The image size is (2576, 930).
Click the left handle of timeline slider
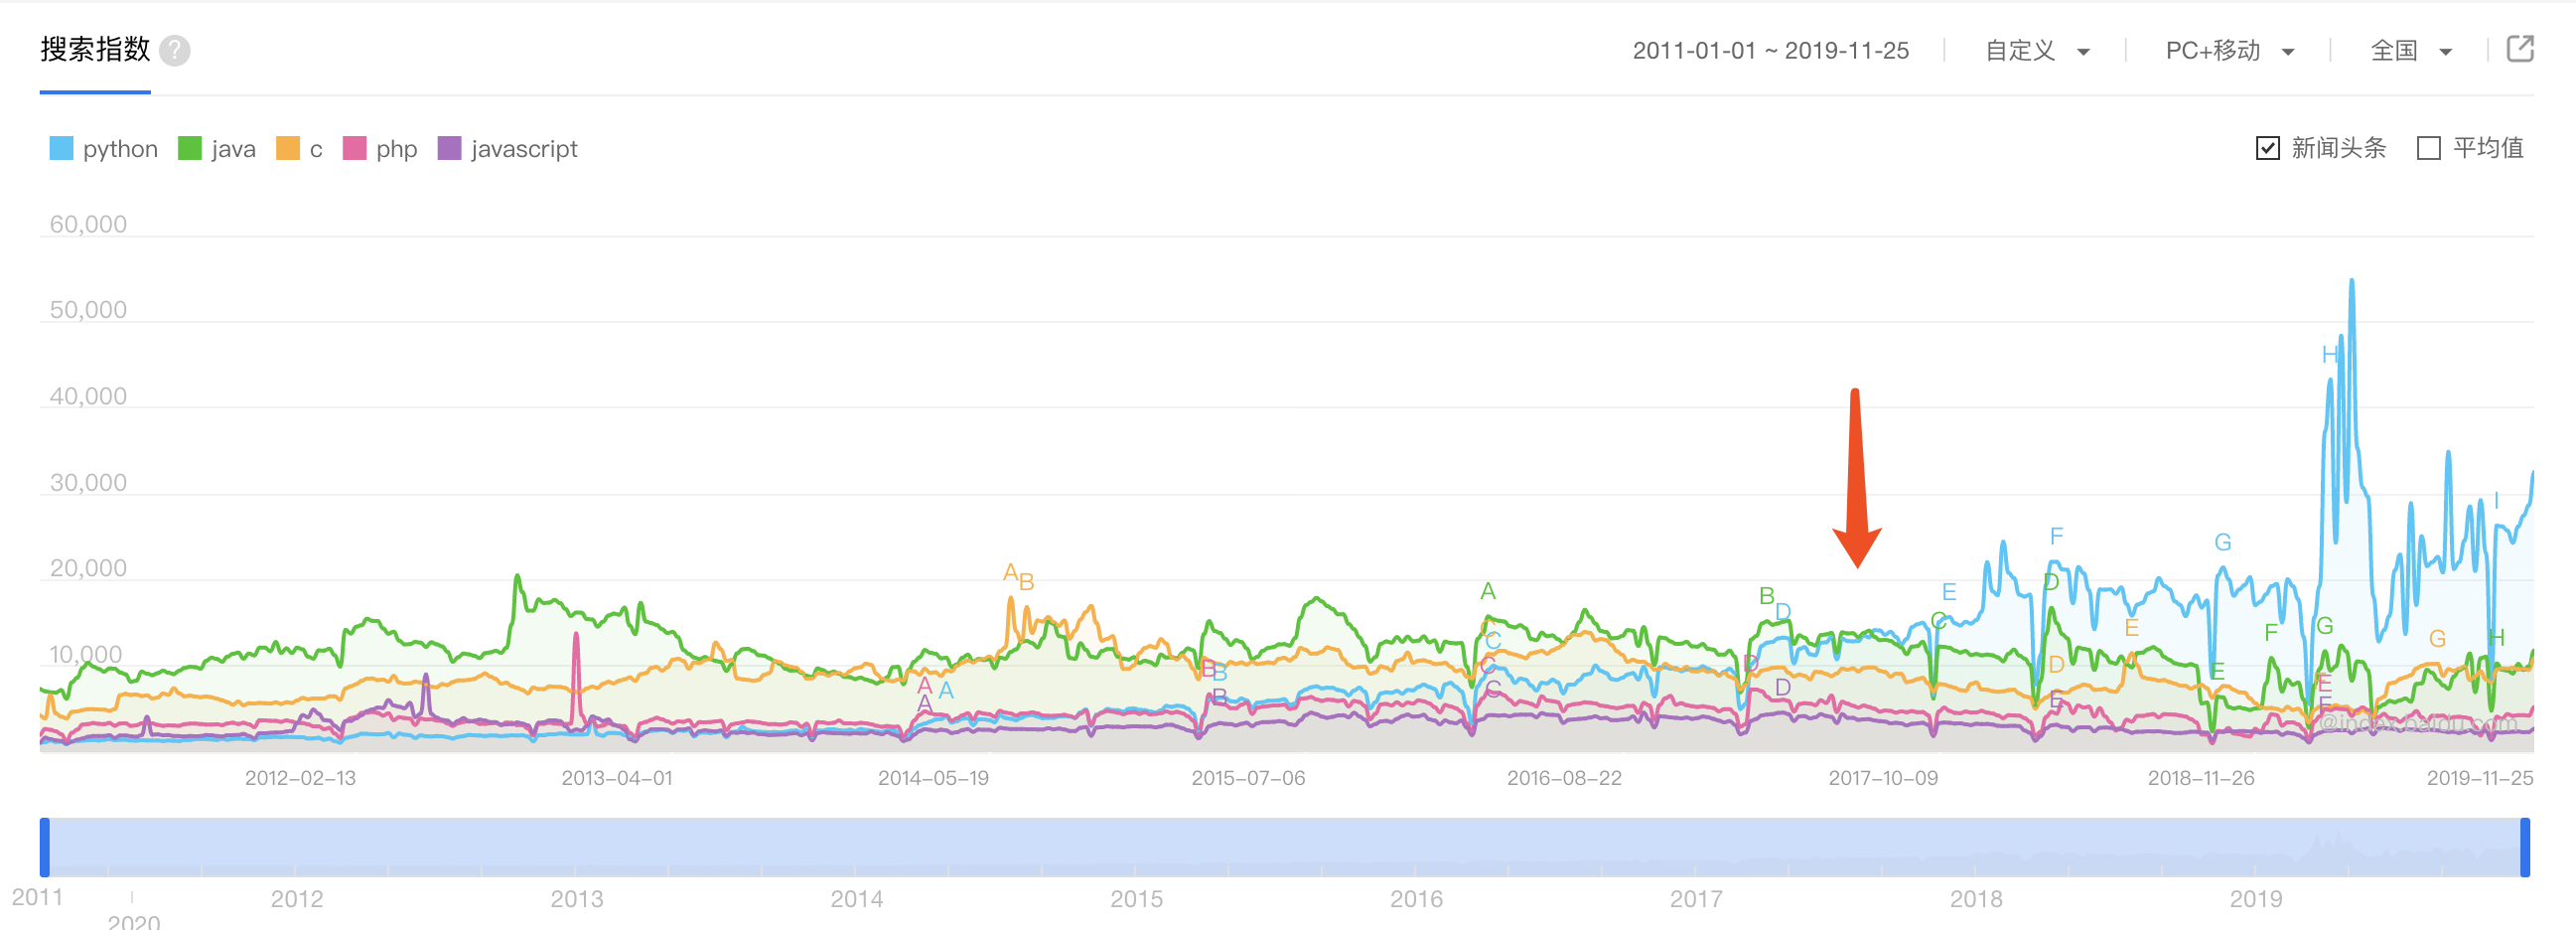pos(45,847)
